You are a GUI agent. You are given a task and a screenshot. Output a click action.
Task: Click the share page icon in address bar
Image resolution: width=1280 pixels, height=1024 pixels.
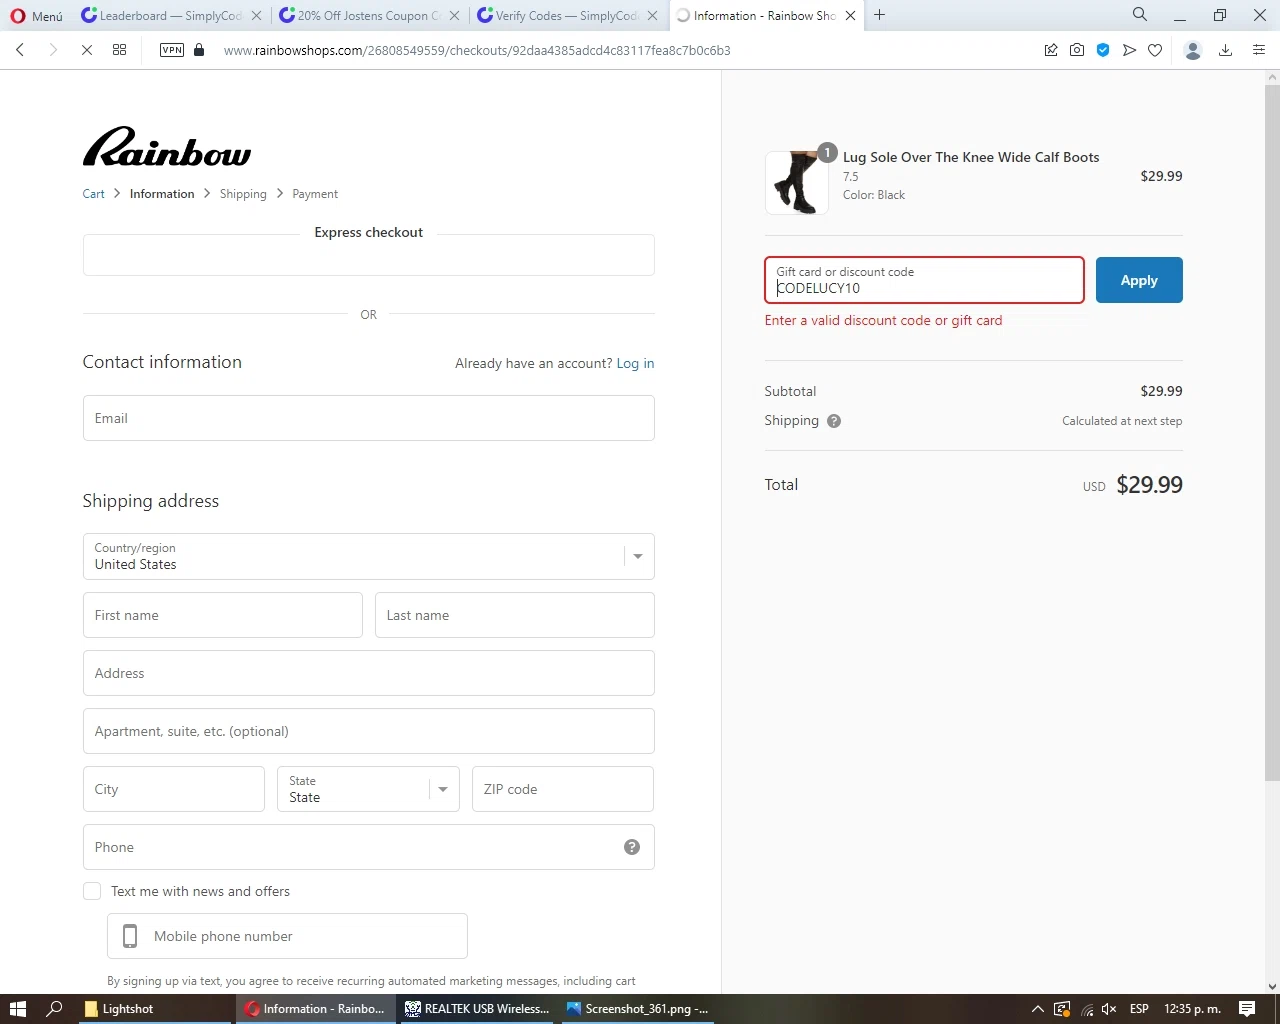(1051, 50)
